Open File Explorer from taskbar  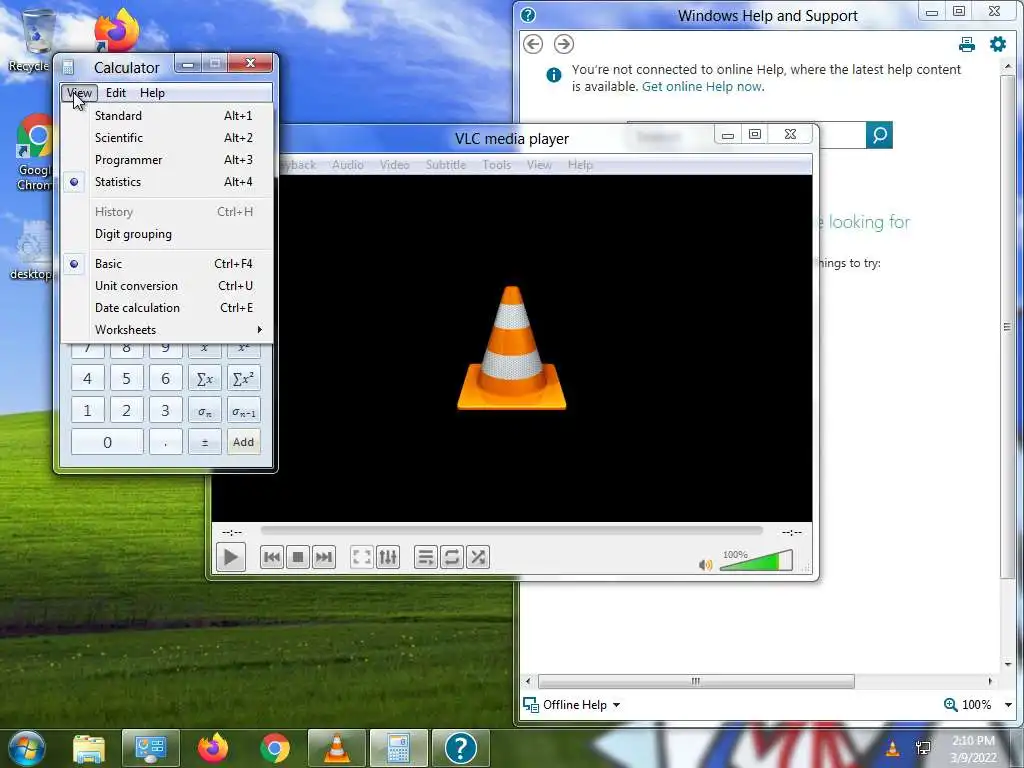[89, 748]
